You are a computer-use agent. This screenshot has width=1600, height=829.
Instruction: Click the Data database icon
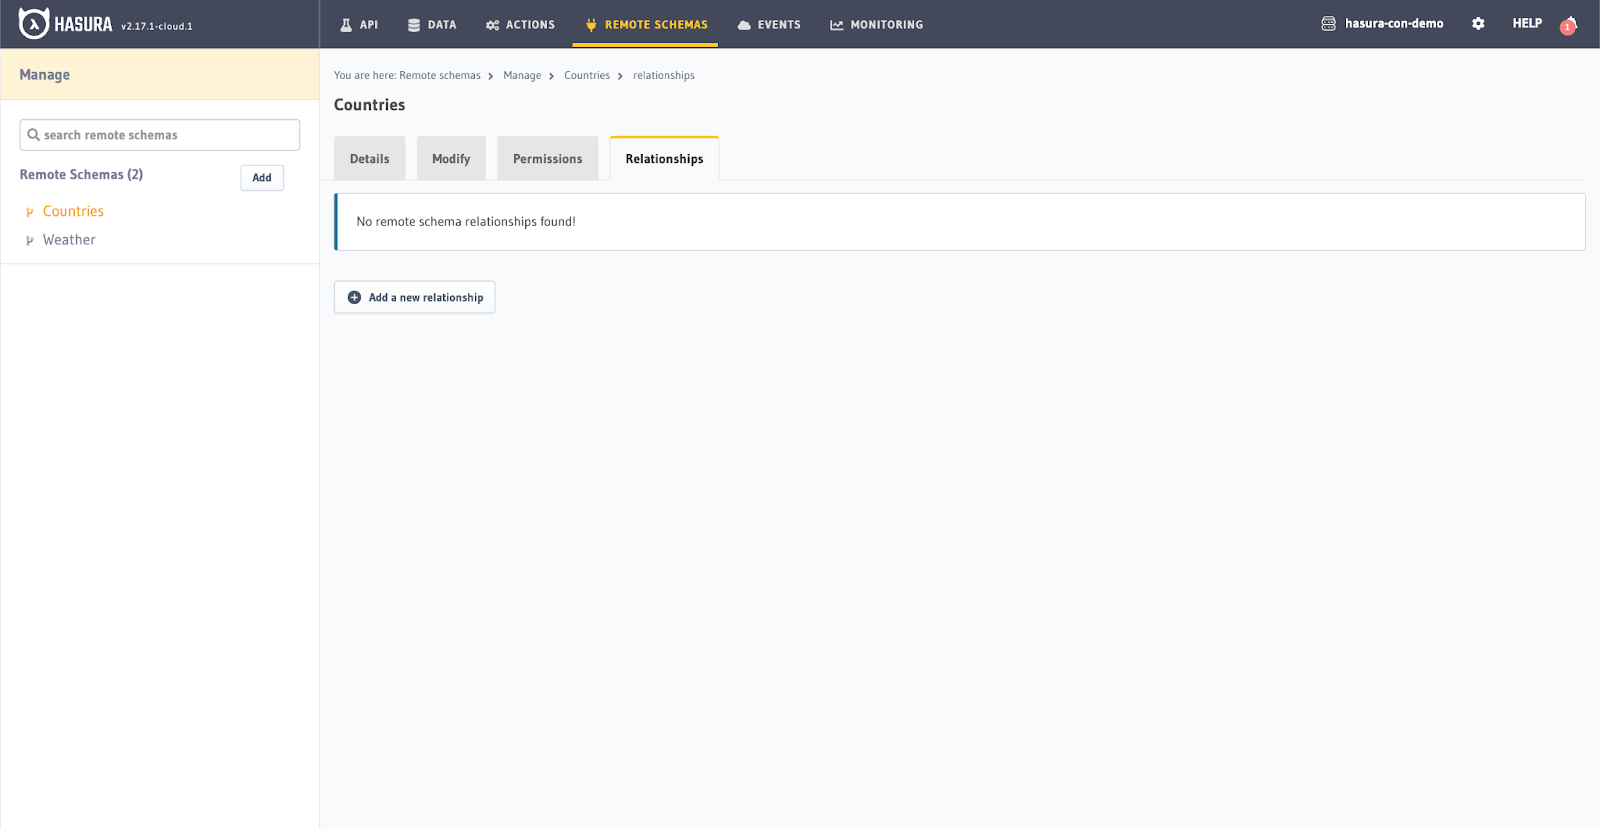(414, 25)
